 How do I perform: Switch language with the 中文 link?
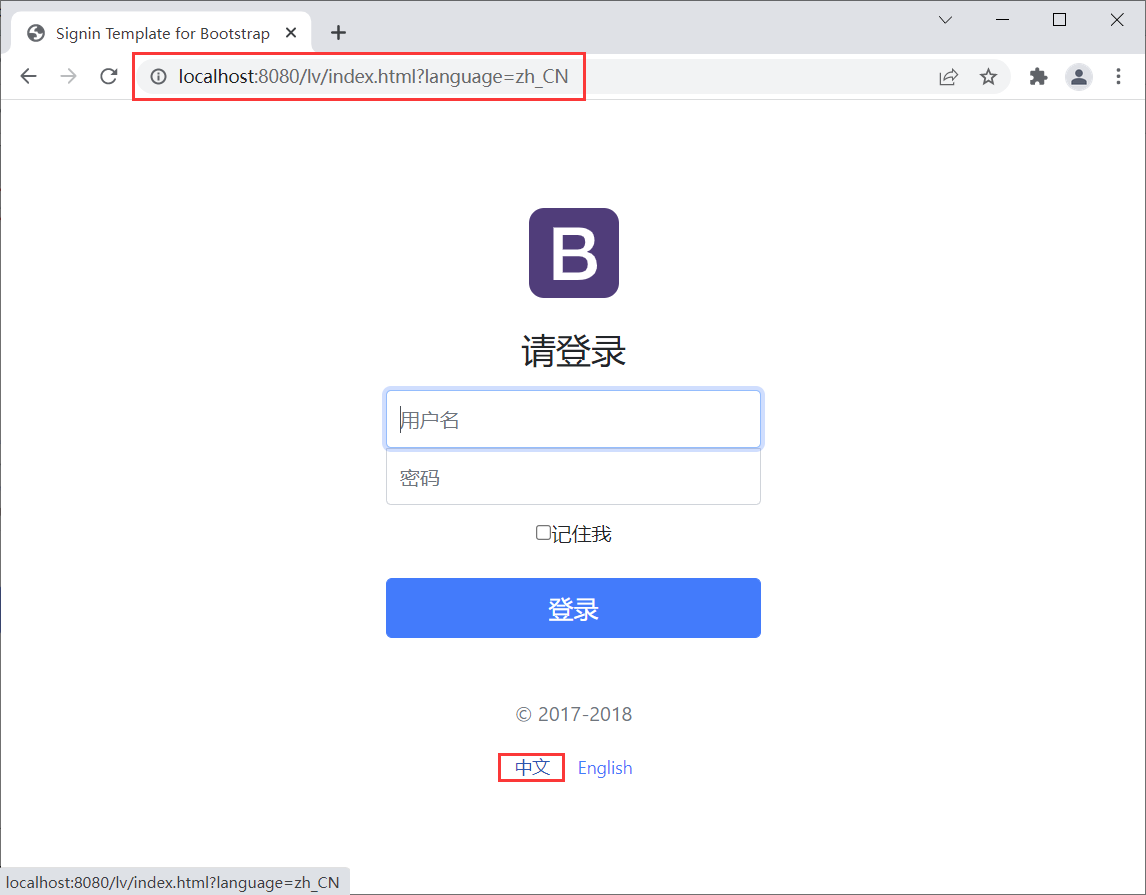pos(532,767)
